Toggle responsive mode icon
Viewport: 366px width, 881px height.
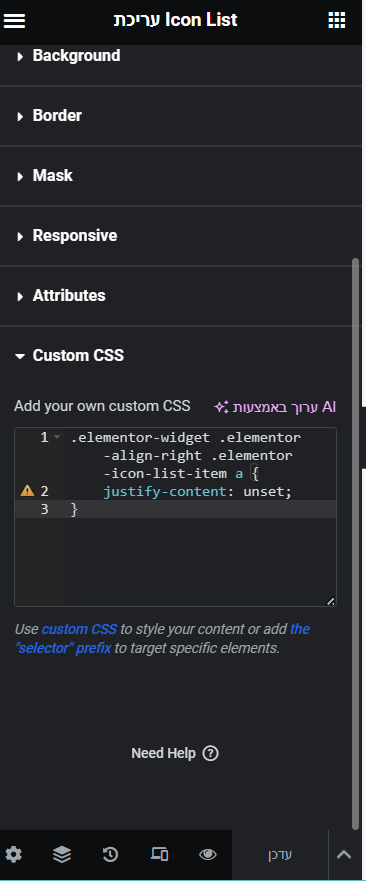click(160, 855)
